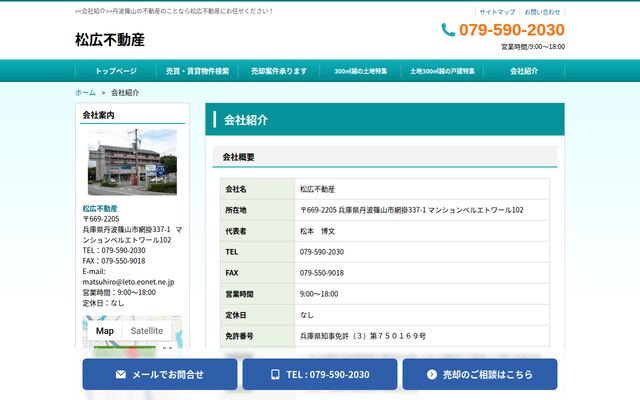Open the サイトマップ link

(x=497, y=12)
